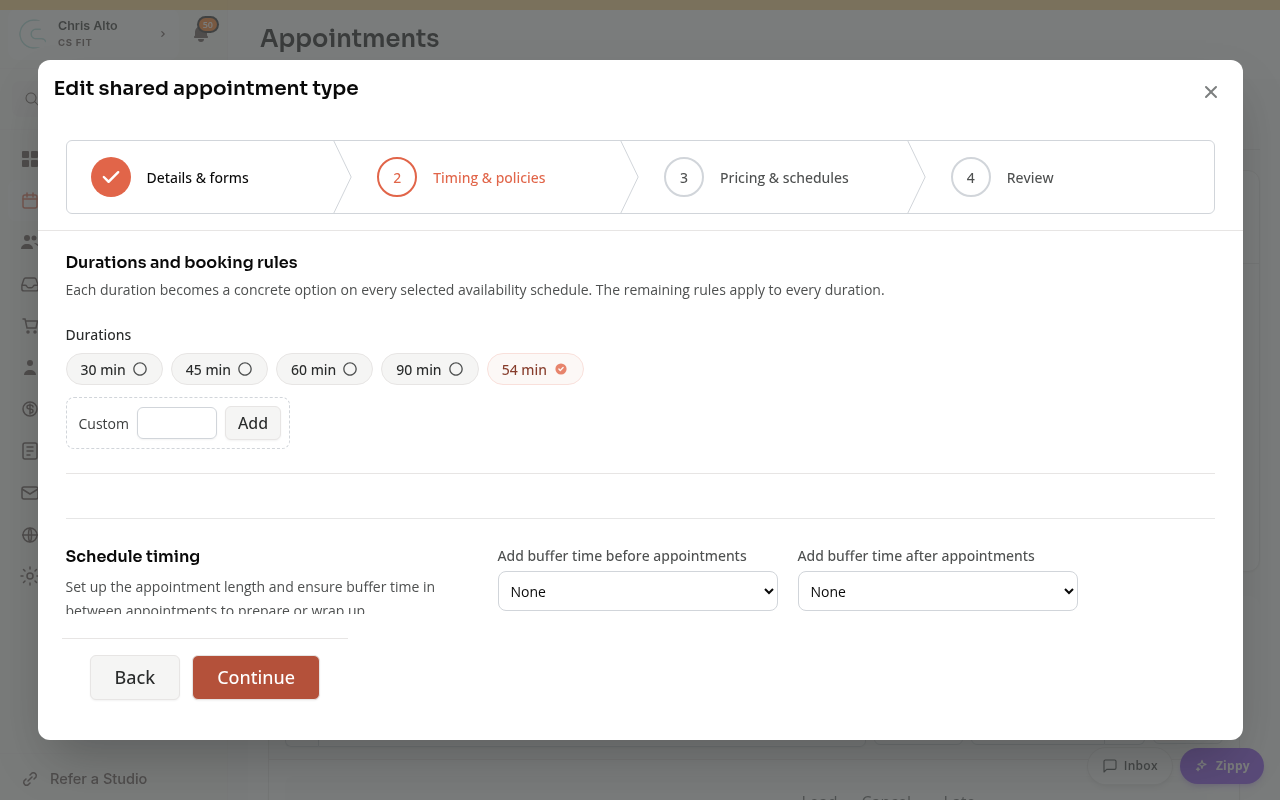Image resolution: width=1280 pixels, height=800 pixels.
Task: Open the shopping cart icon in sidebar
Action: click(30, 326)
